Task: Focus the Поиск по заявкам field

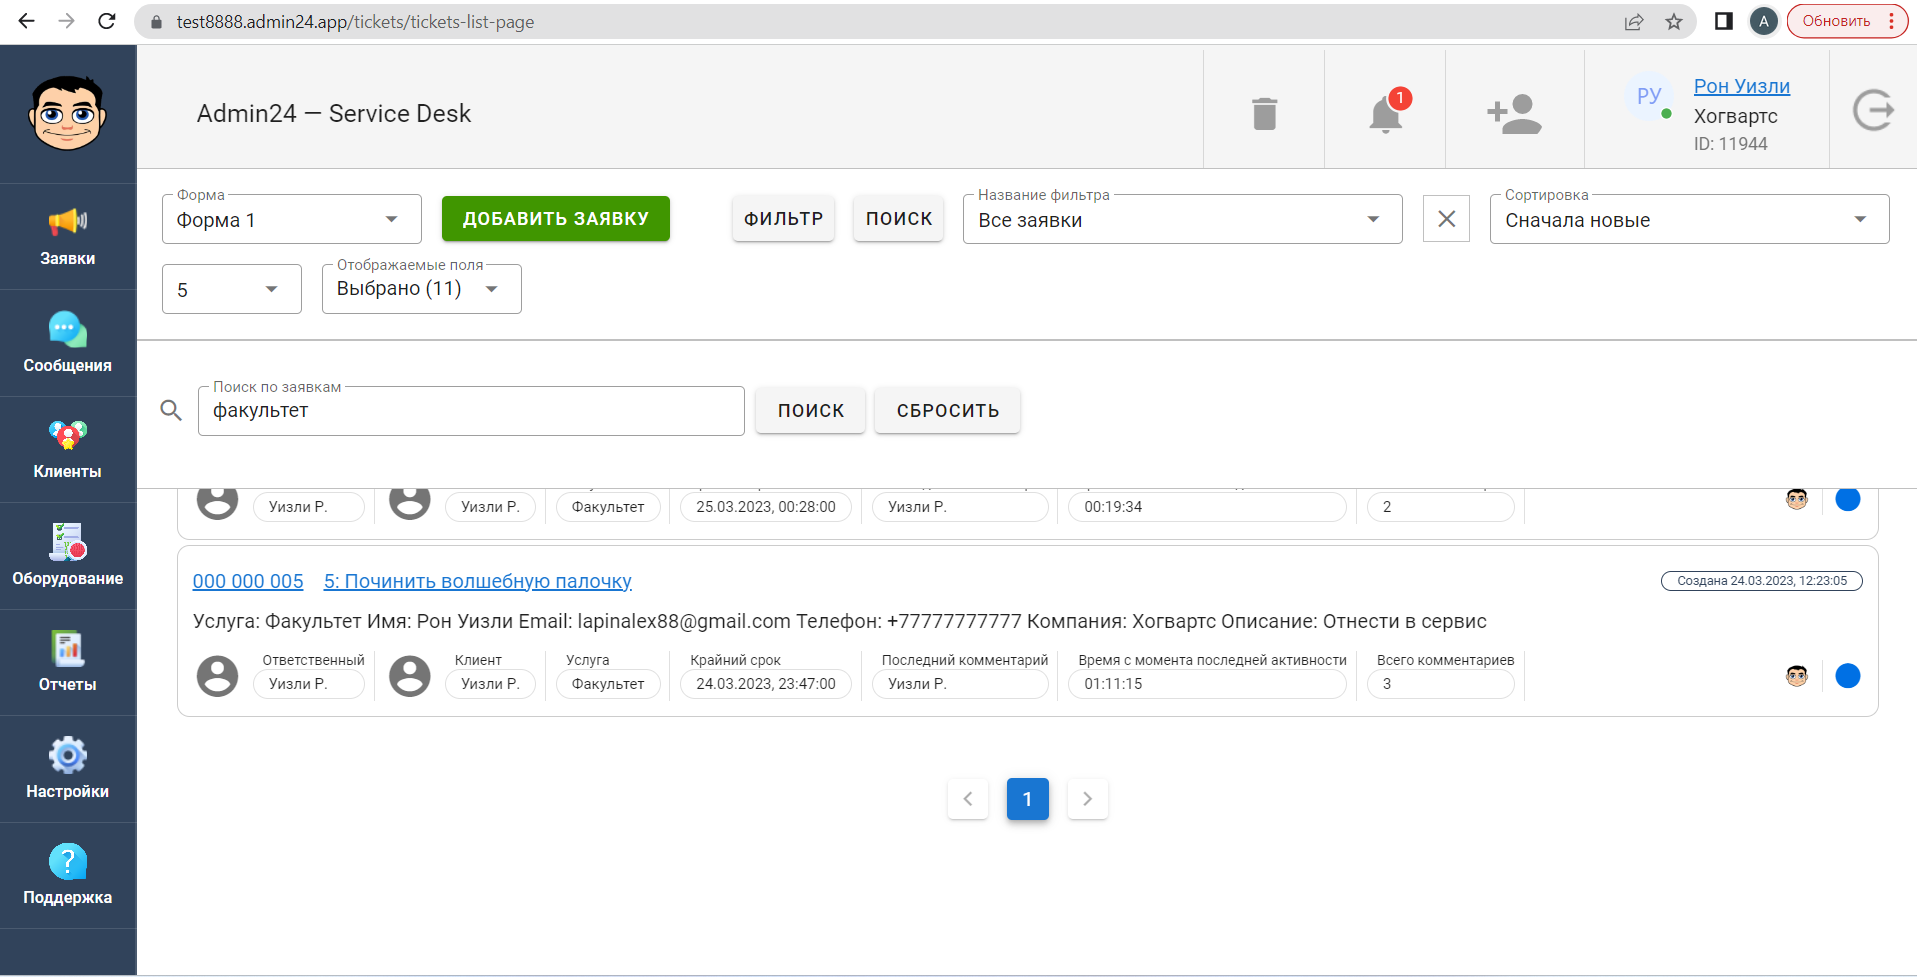Action: point(471,411)
